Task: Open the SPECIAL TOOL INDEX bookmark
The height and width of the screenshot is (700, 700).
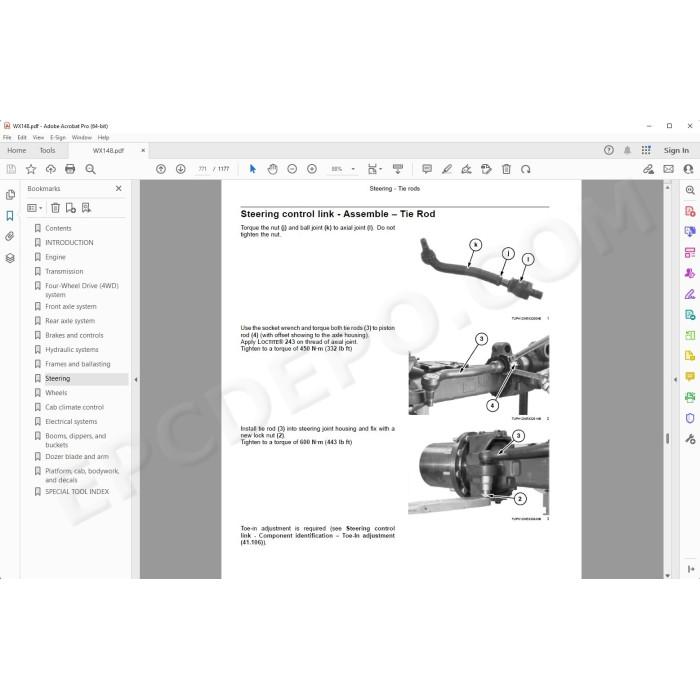Action: point(77,492)
